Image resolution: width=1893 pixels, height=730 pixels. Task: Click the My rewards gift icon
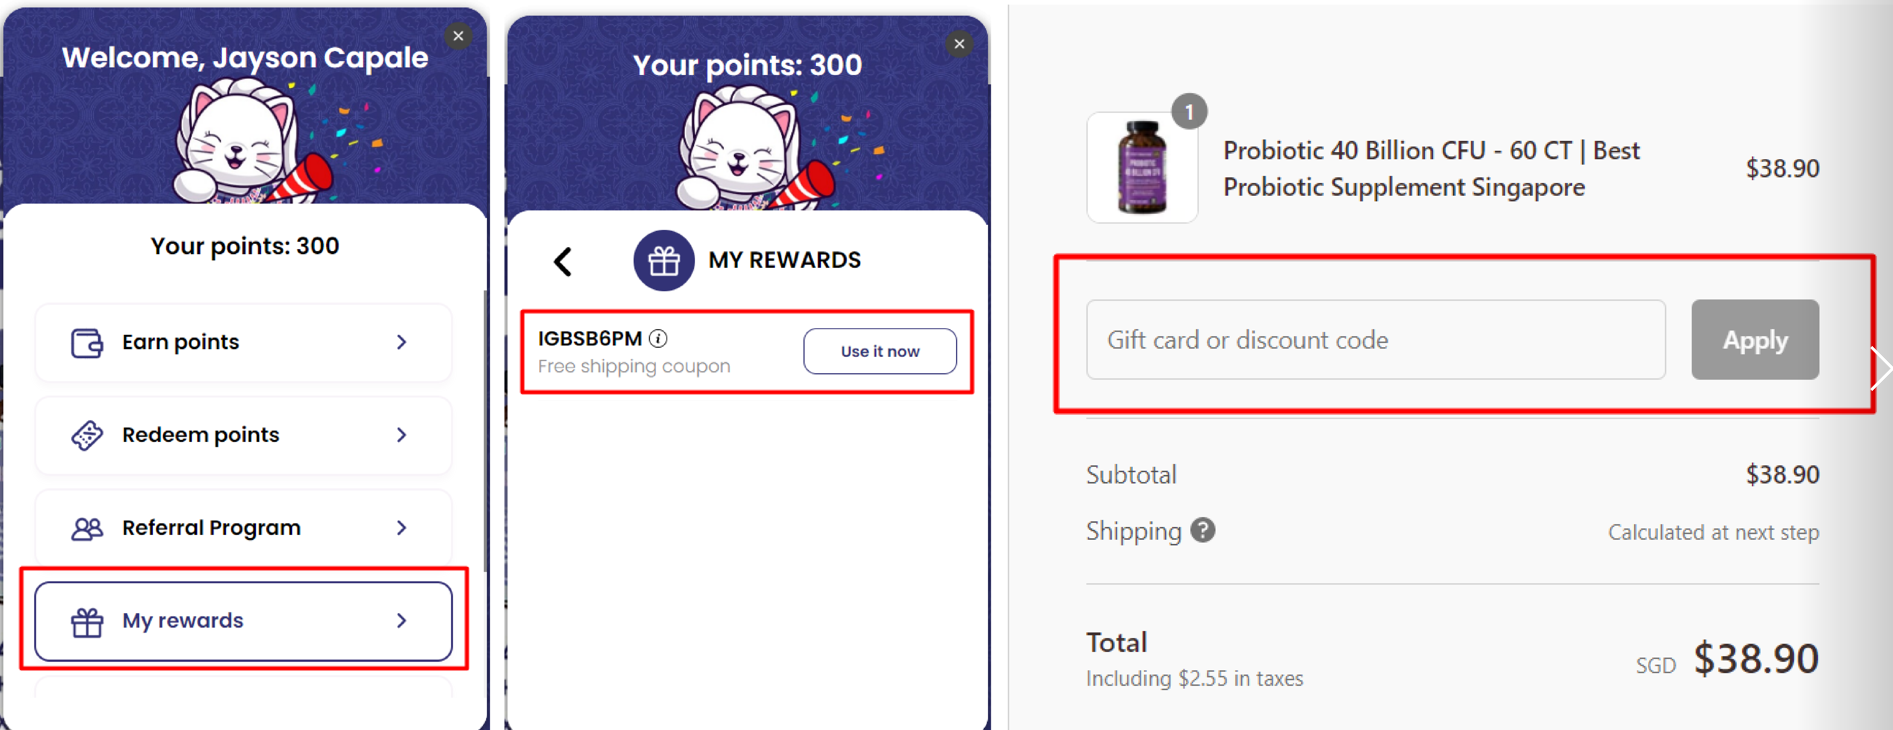click(x=88, y=621)
